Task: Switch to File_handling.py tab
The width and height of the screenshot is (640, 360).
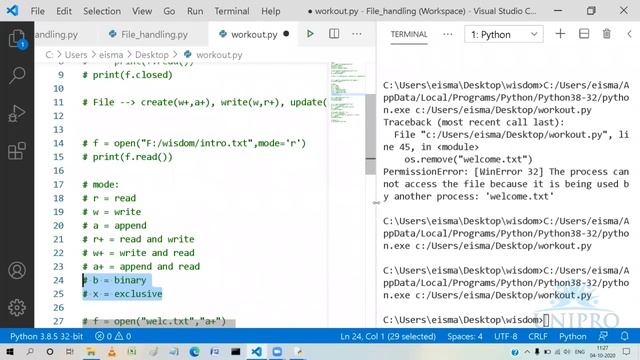Action: [x=153, y=34]
